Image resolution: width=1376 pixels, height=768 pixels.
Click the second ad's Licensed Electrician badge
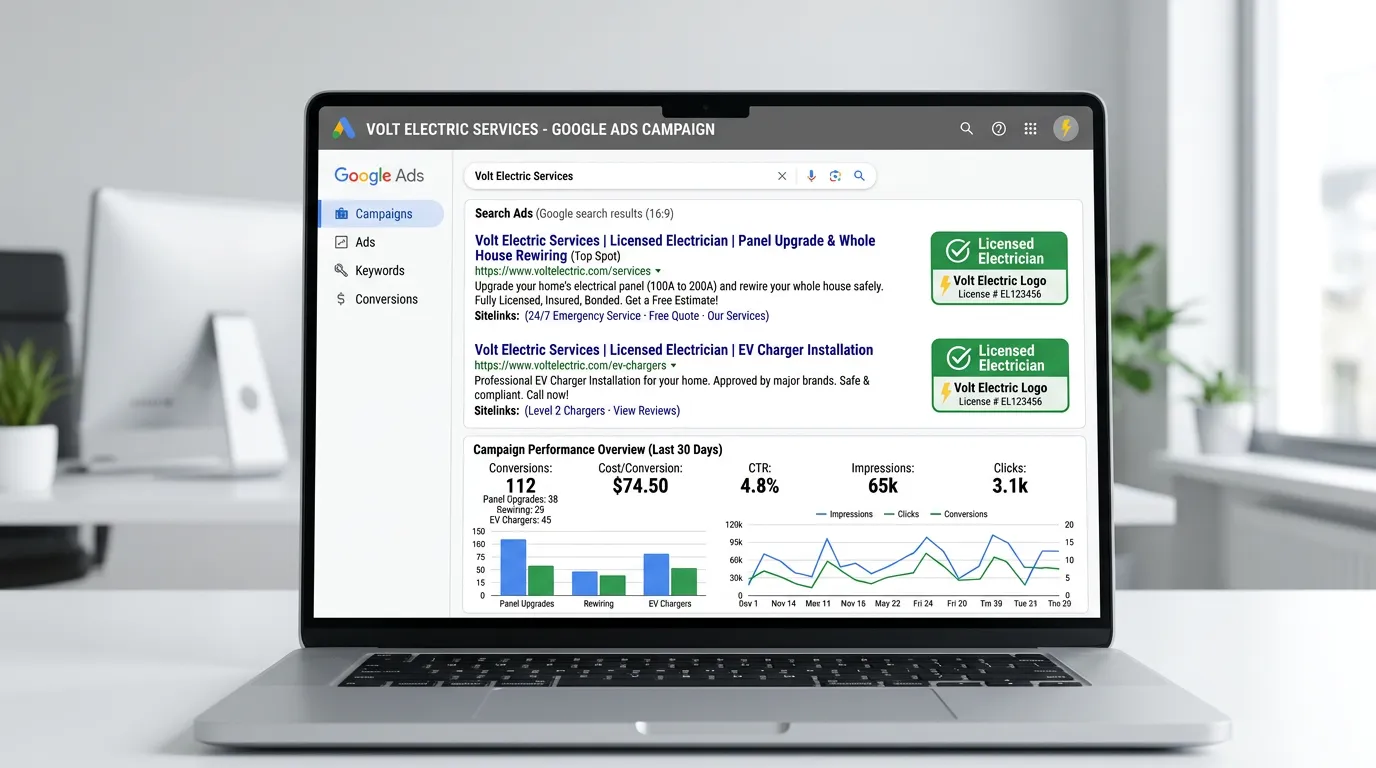tap(1000, 375)
